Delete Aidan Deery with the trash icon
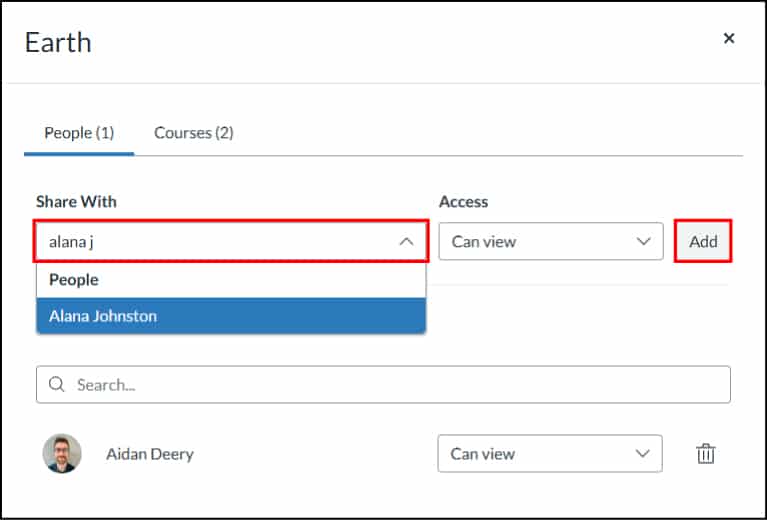Viewport: 767px width, 520px height. pyautogui.click(x=706, y=454)
